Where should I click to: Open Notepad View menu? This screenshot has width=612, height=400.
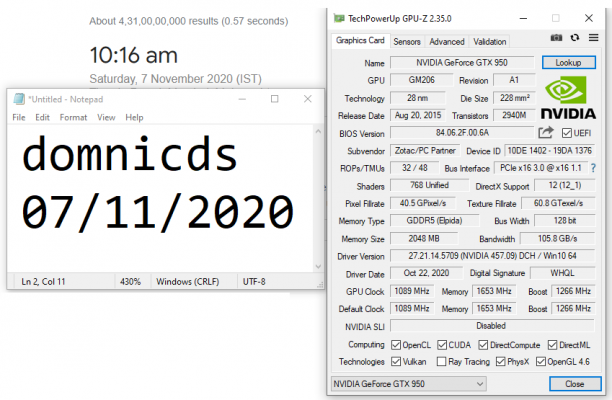[x=106, y=117]
